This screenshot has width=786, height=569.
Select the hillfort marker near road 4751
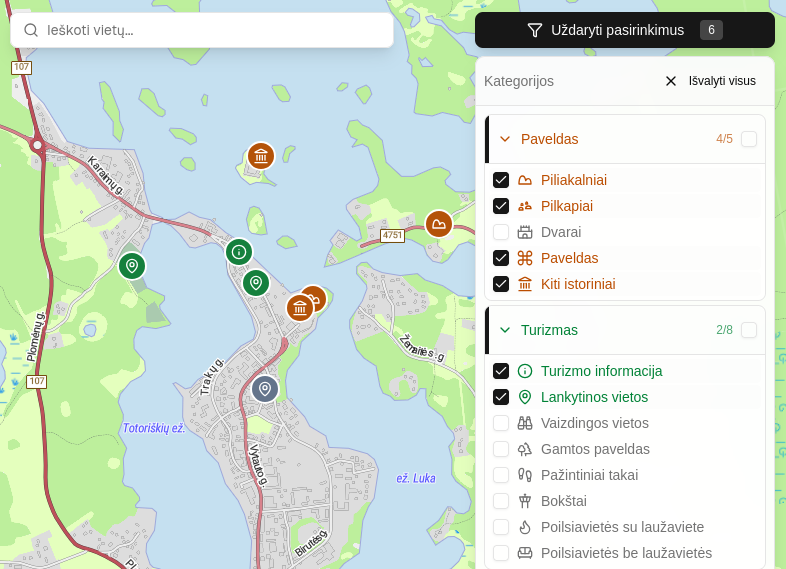click(x=438, y=224)
